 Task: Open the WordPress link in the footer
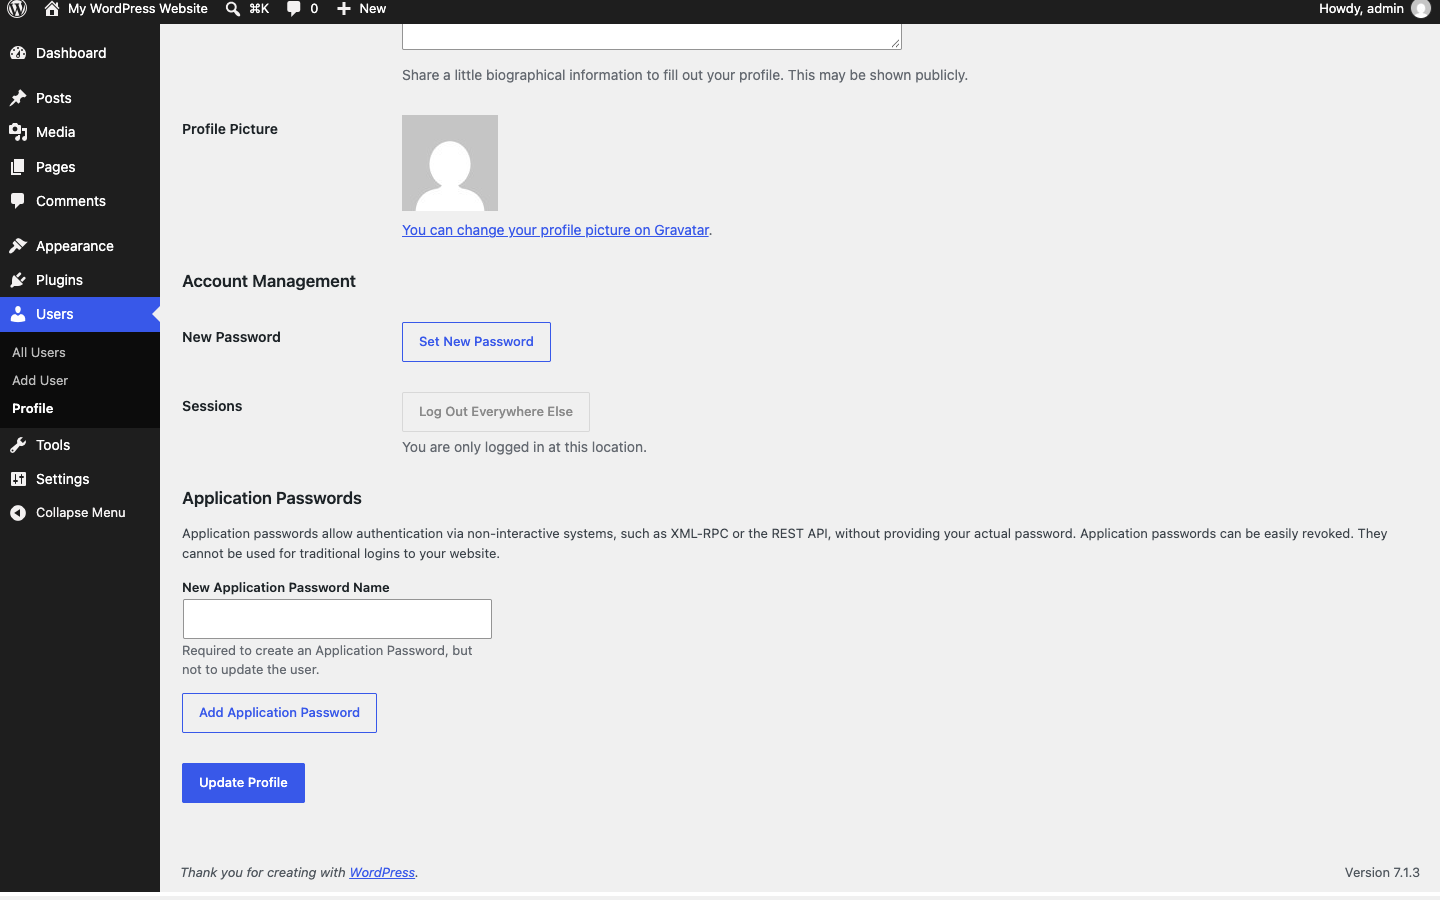pos(382,873)
